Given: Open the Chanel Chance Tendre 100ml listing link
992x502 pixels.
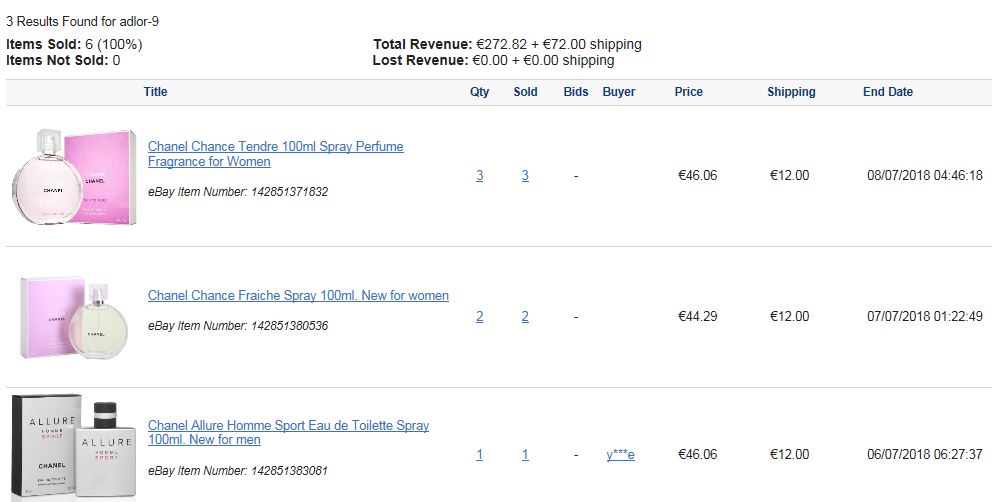Looking at the screenshot, I should [275, 154].
